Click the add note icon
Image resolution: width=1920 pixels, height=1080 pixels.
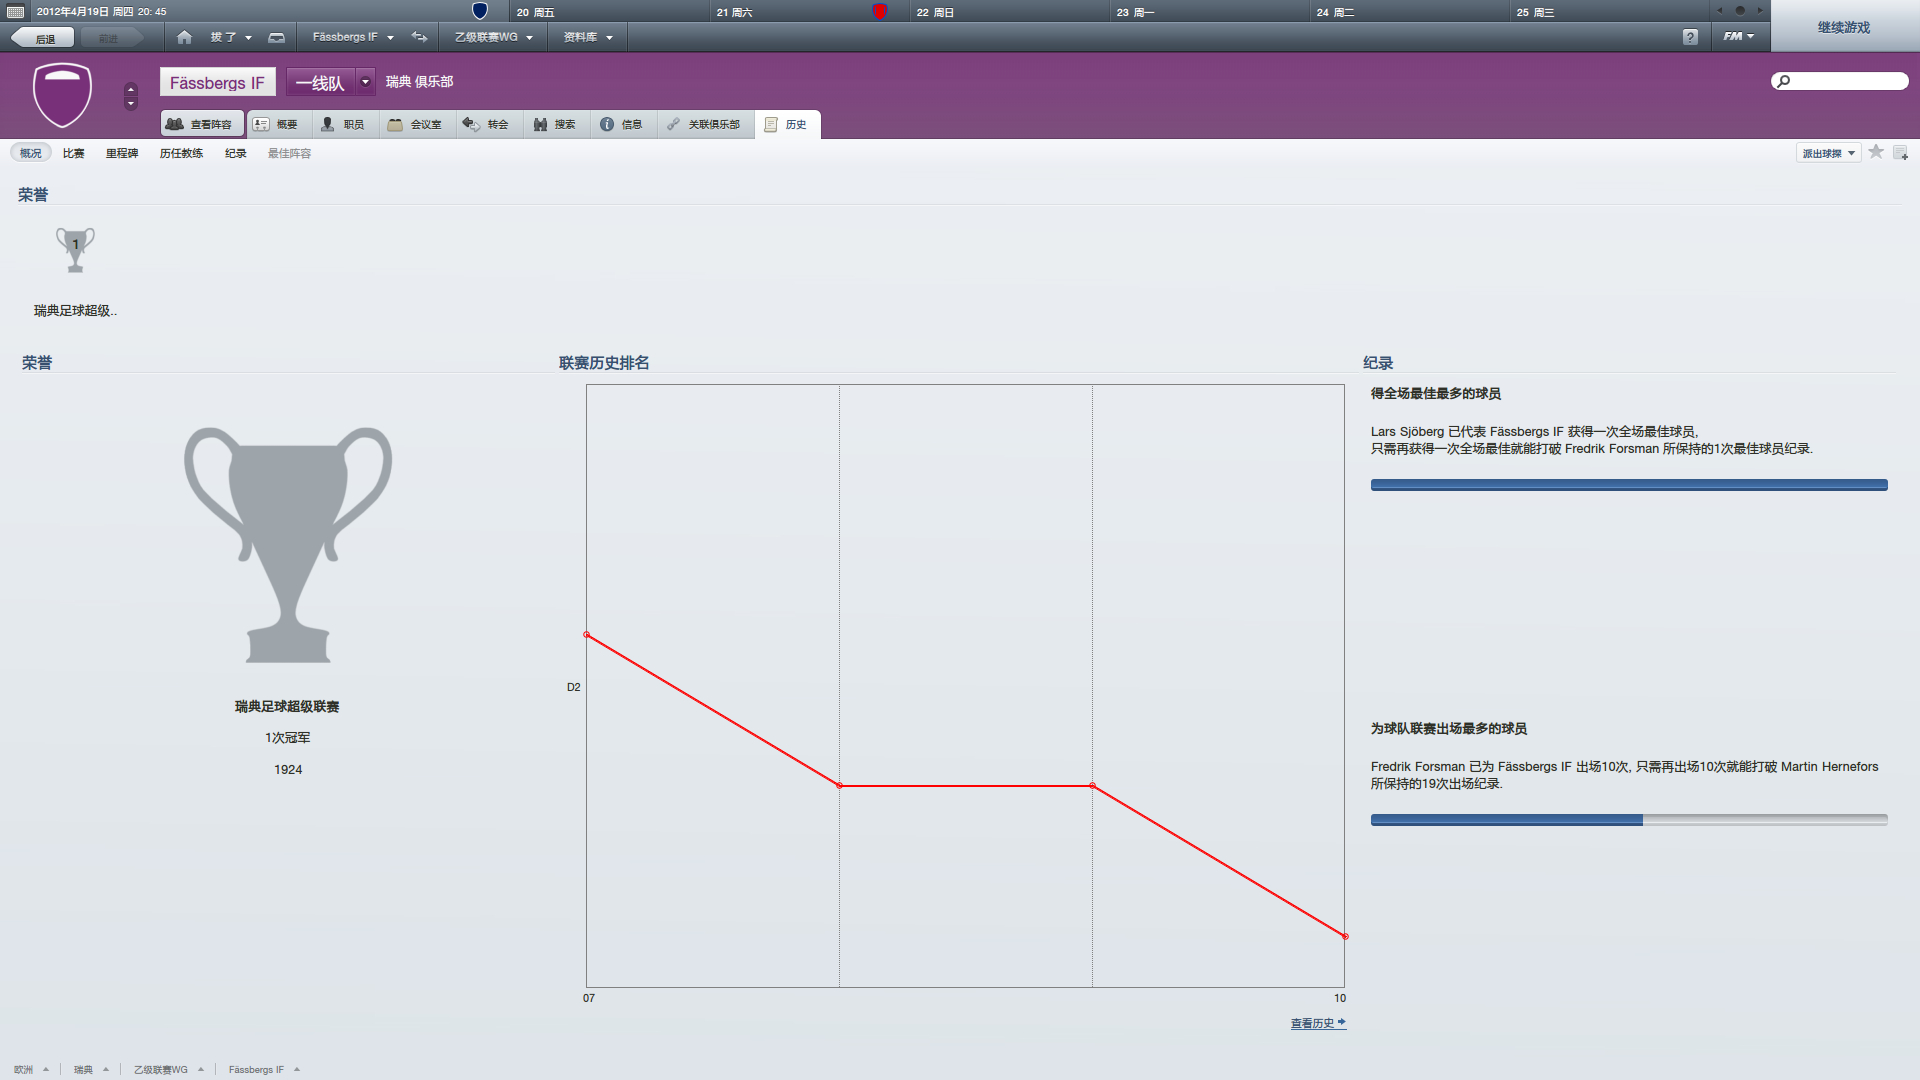pos(1900,153)
